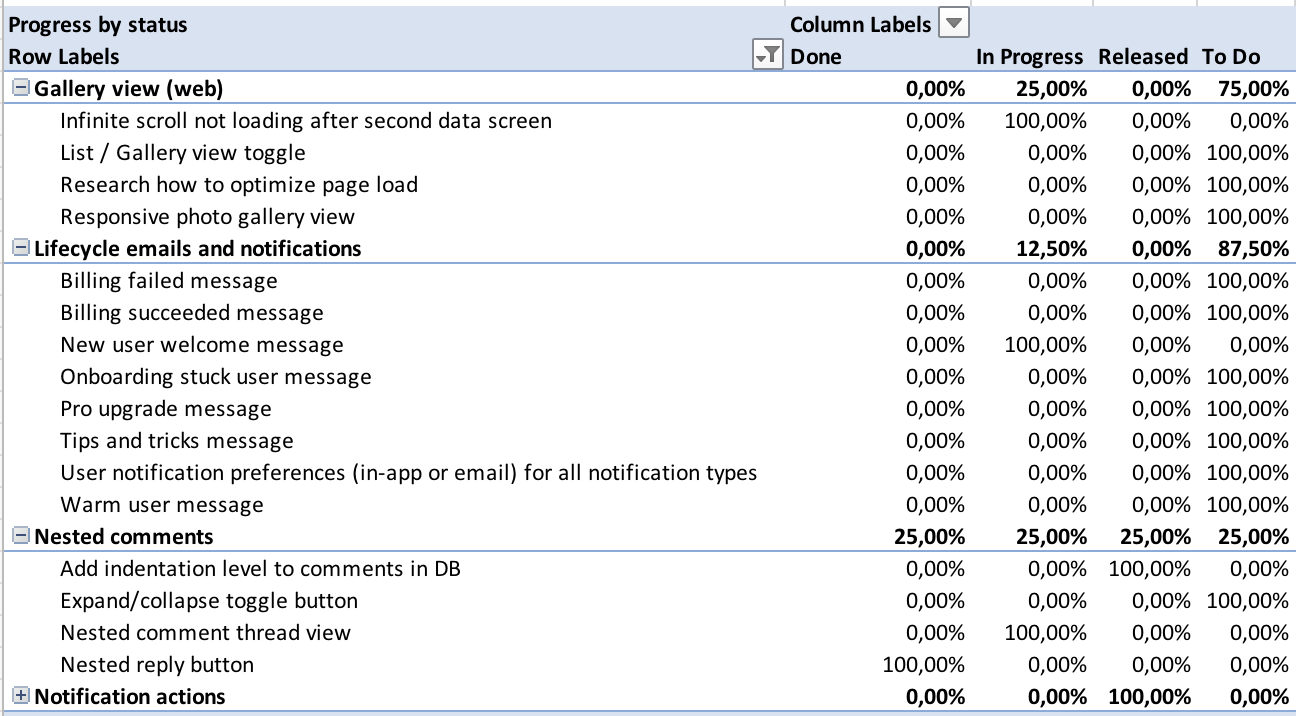Select Nested reply button Done 100,00% cell
Viewport: 1296px width, 716px height.
[x=924, y=665]
